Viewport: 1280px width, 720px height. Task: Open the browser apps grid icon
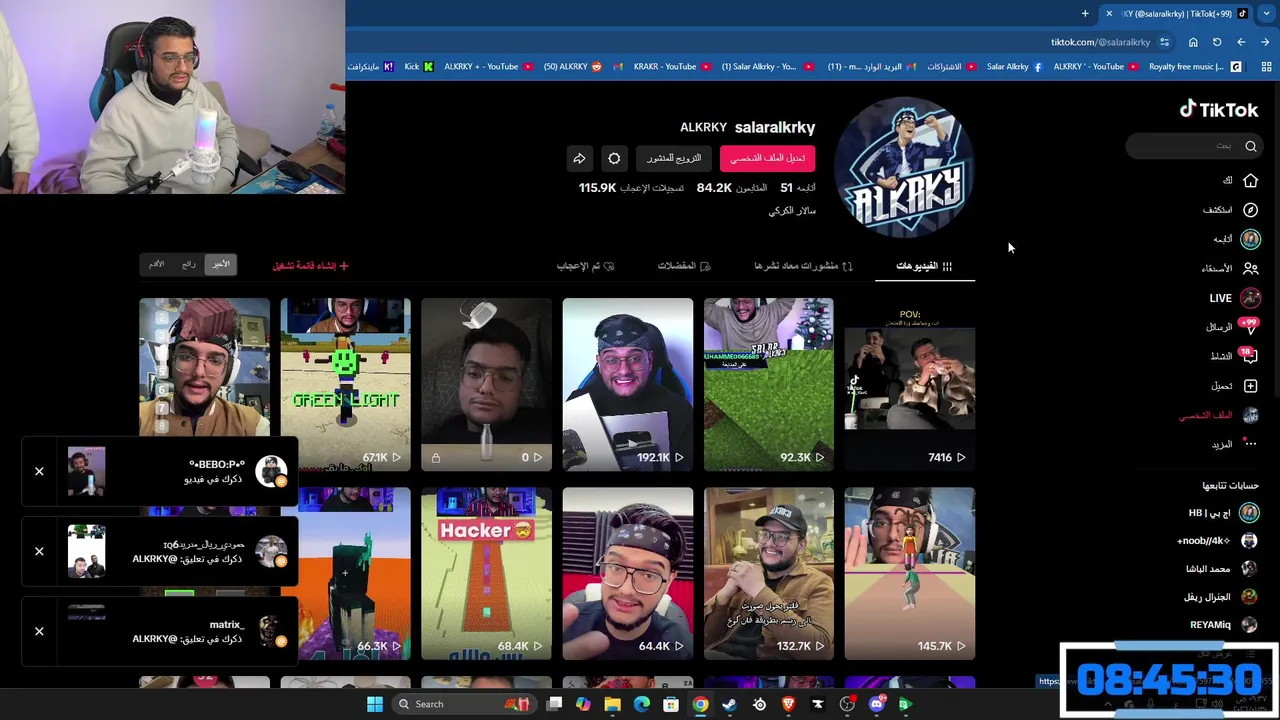click(1266, 67)
